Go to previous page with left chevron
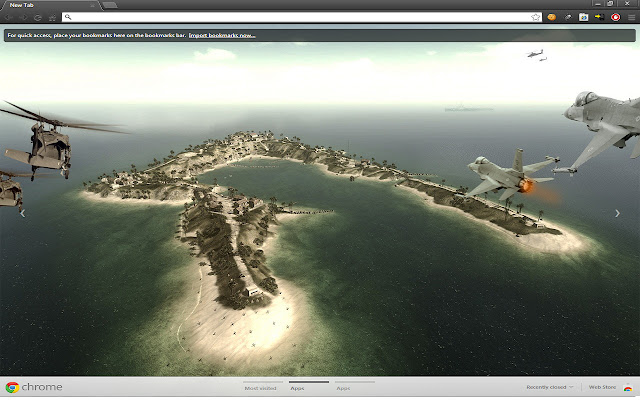Viewport: 640px width, 400px height. [23, 212]
